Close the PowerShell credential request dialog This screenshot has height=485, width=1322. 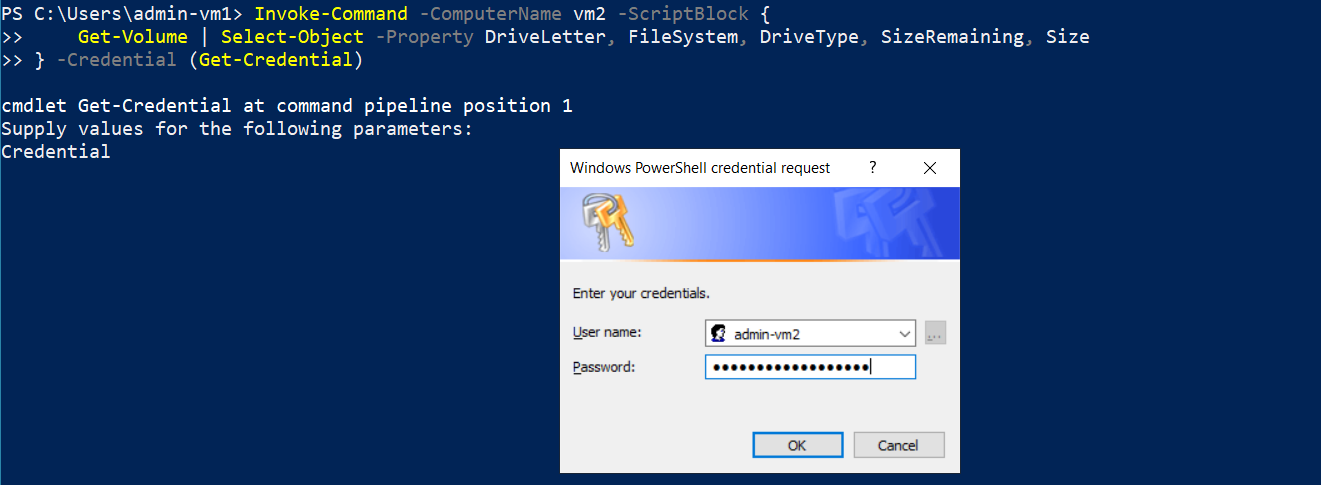(929, 168)
